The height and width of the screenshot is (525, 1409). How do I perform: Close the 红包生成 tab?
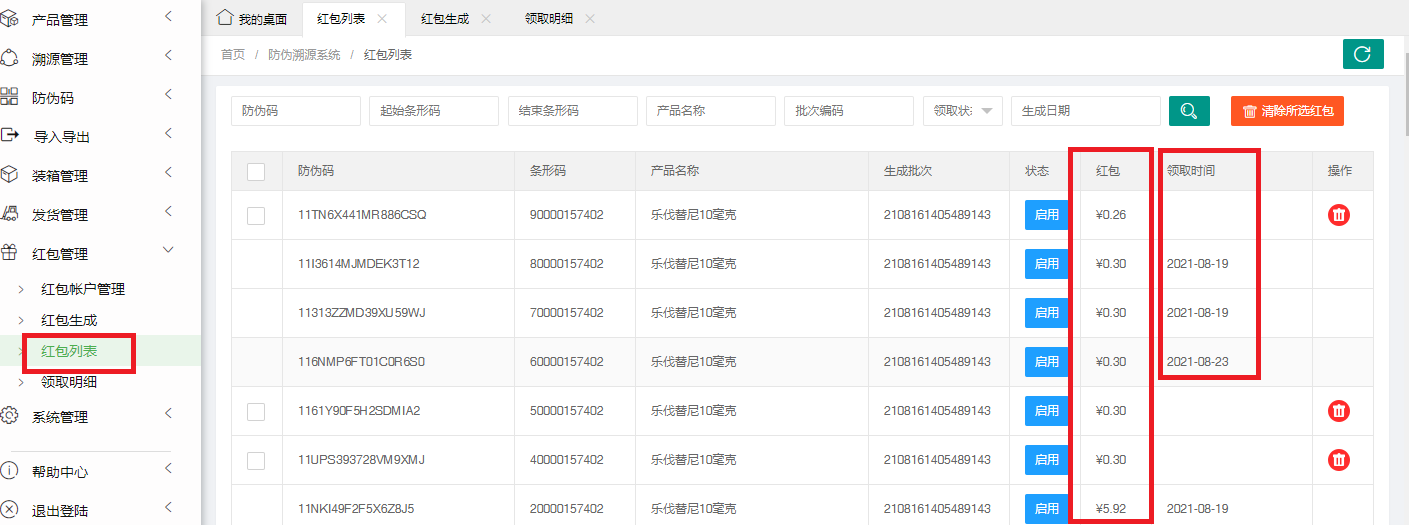pyautogui.click(x=486, y=19)
